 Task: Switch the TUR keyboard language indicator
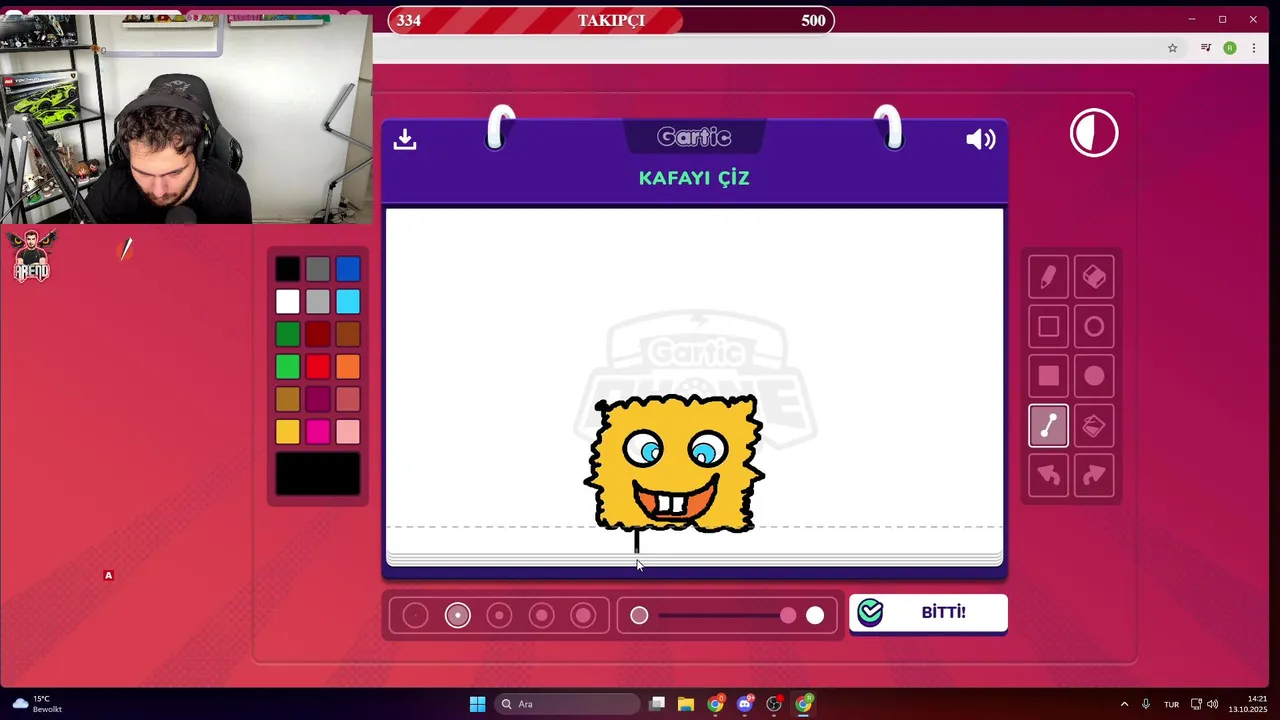[x=1171, y=704]
